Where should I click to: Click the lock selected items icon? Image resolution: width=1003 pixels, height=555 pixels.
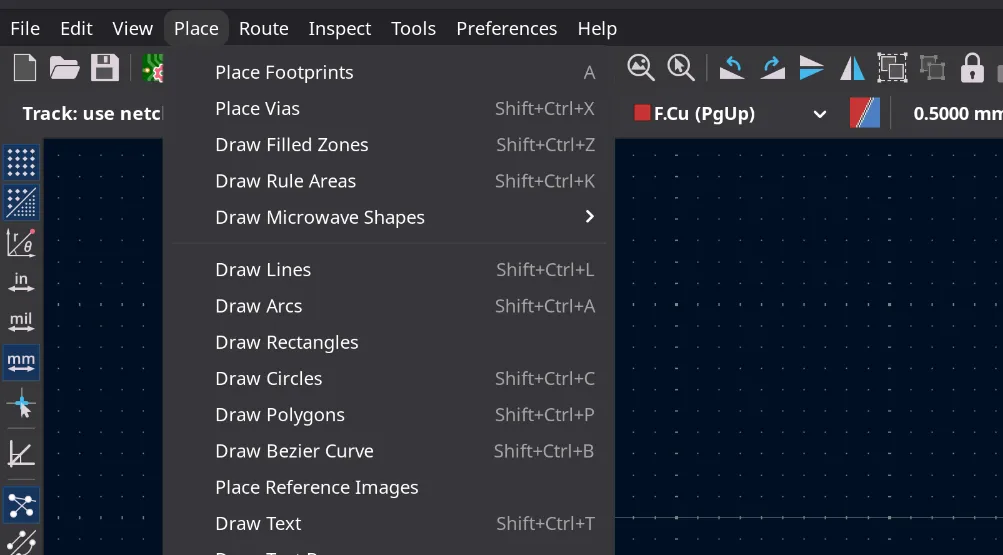point(972,68)
